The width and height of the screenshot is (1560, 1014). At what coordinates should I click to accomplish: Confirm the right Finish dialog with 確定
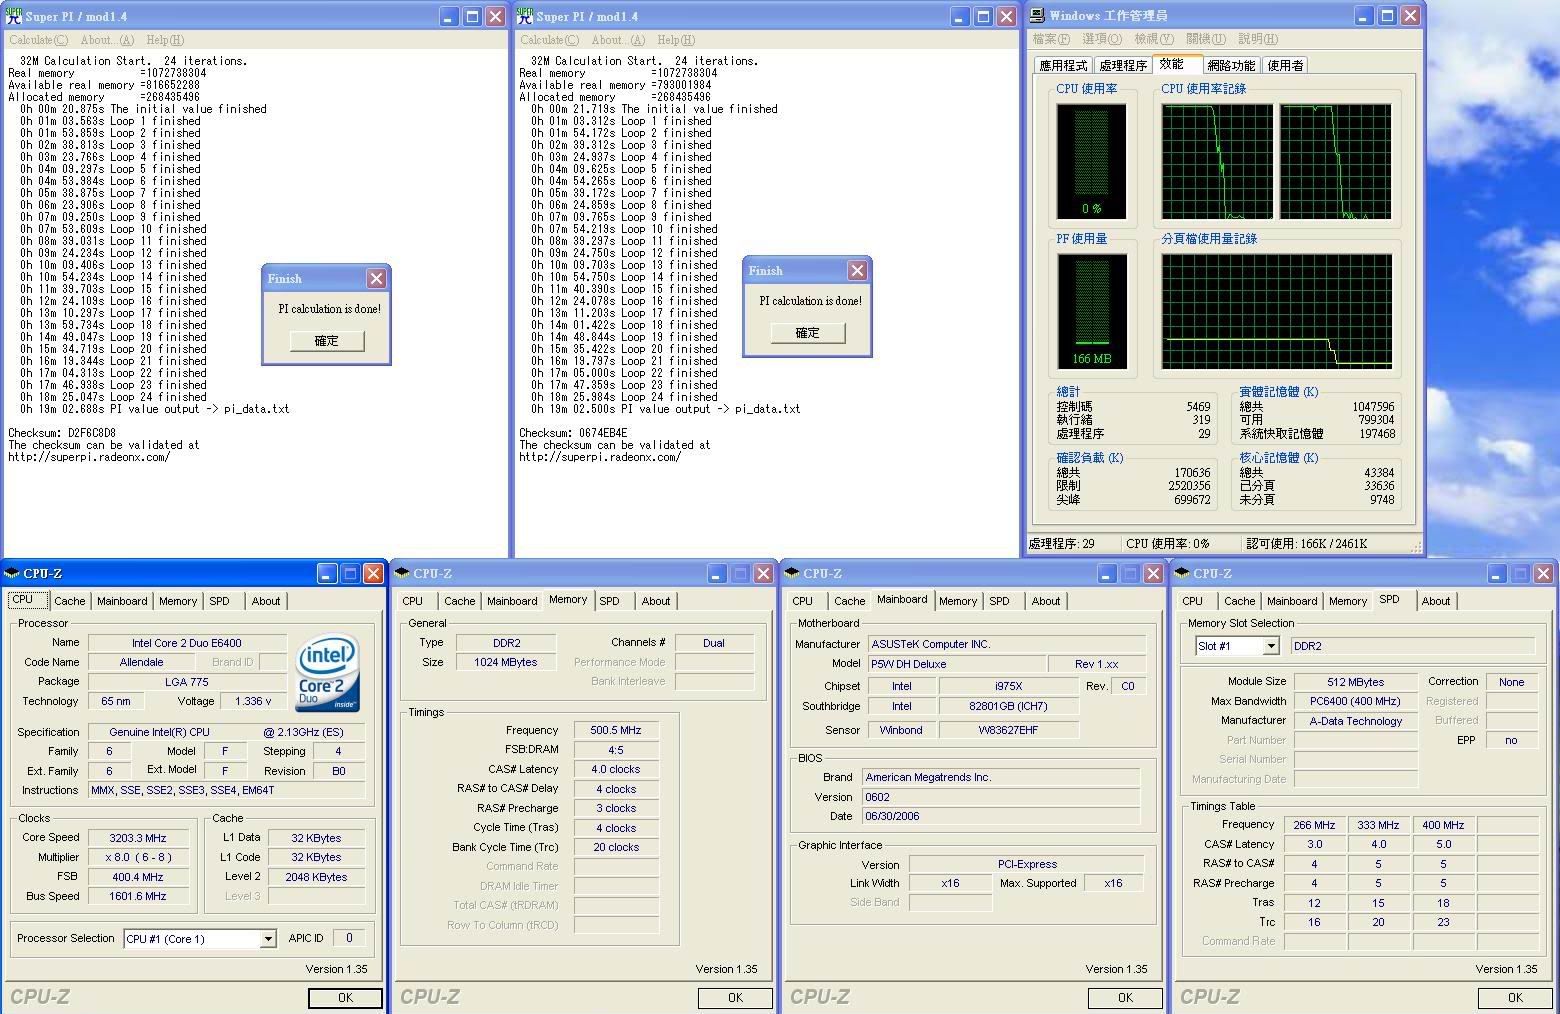point(808,333)
